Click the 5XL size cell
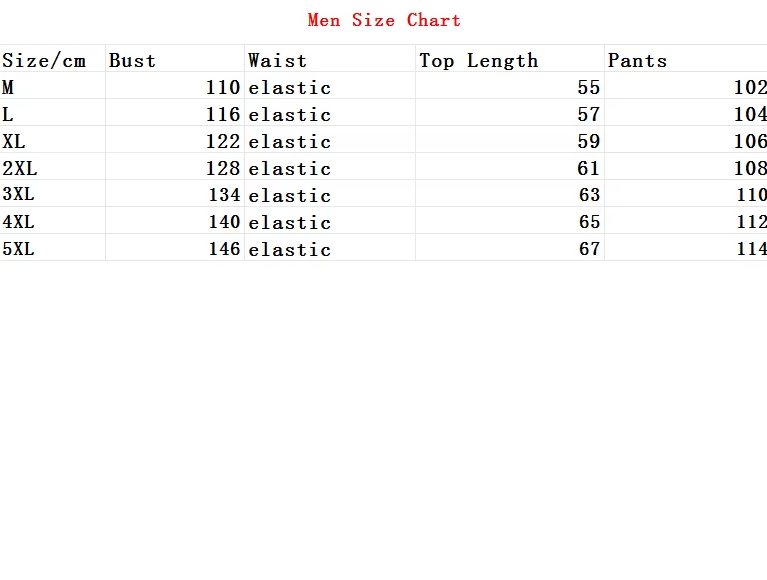 tap(19, 249)
